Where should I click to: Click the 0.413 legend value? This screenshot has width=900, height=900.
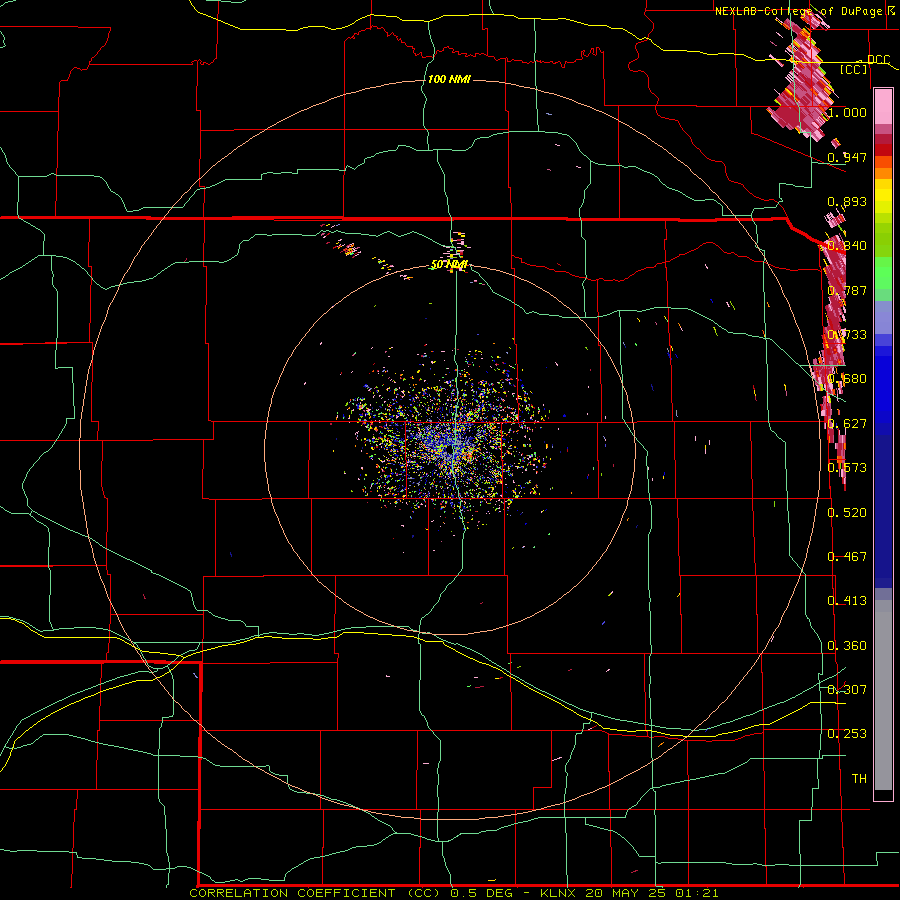(x=847, y=601)
